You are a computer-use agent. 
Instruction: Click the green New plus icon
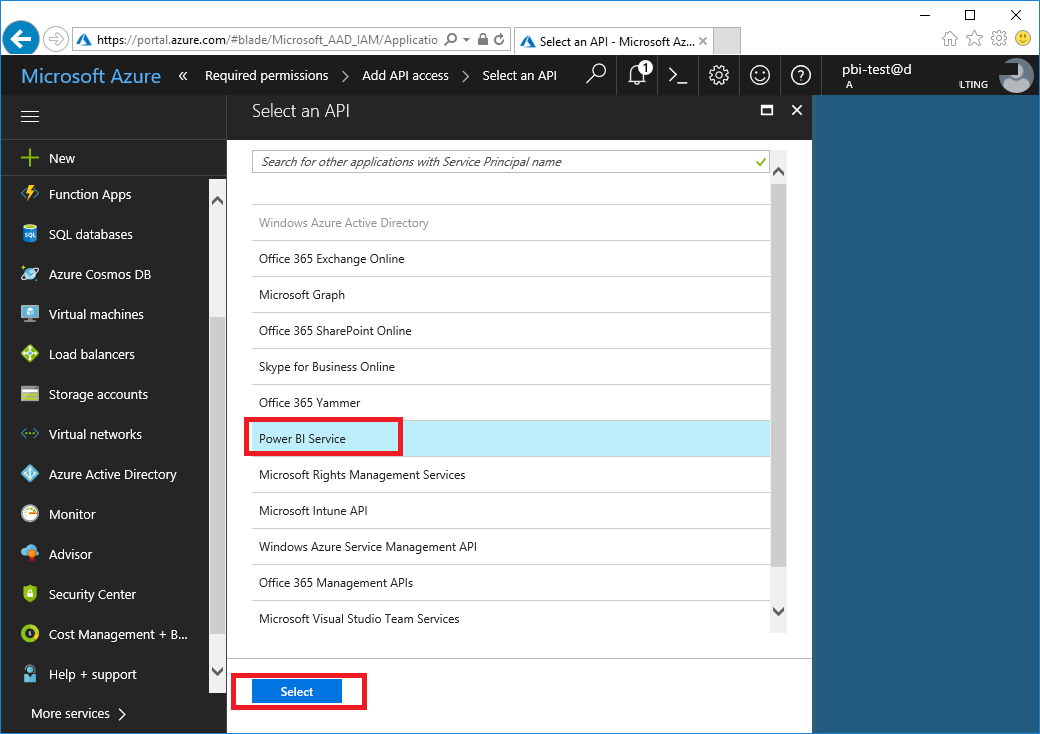[x=30, y=158]
